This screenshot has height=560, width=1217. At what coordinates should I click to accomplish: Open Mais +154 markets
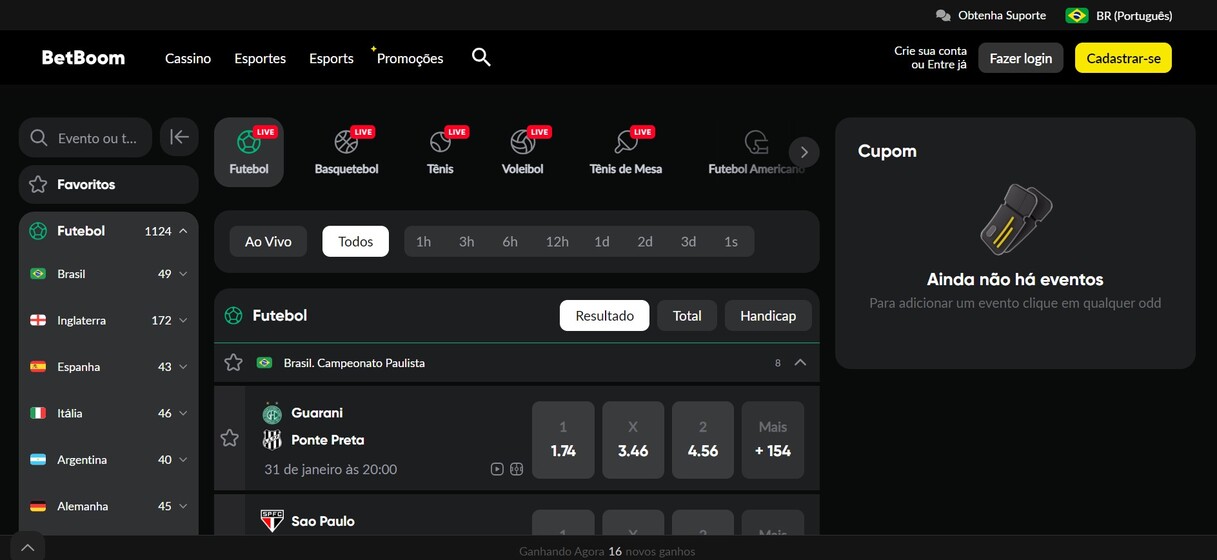click(773, 440)
